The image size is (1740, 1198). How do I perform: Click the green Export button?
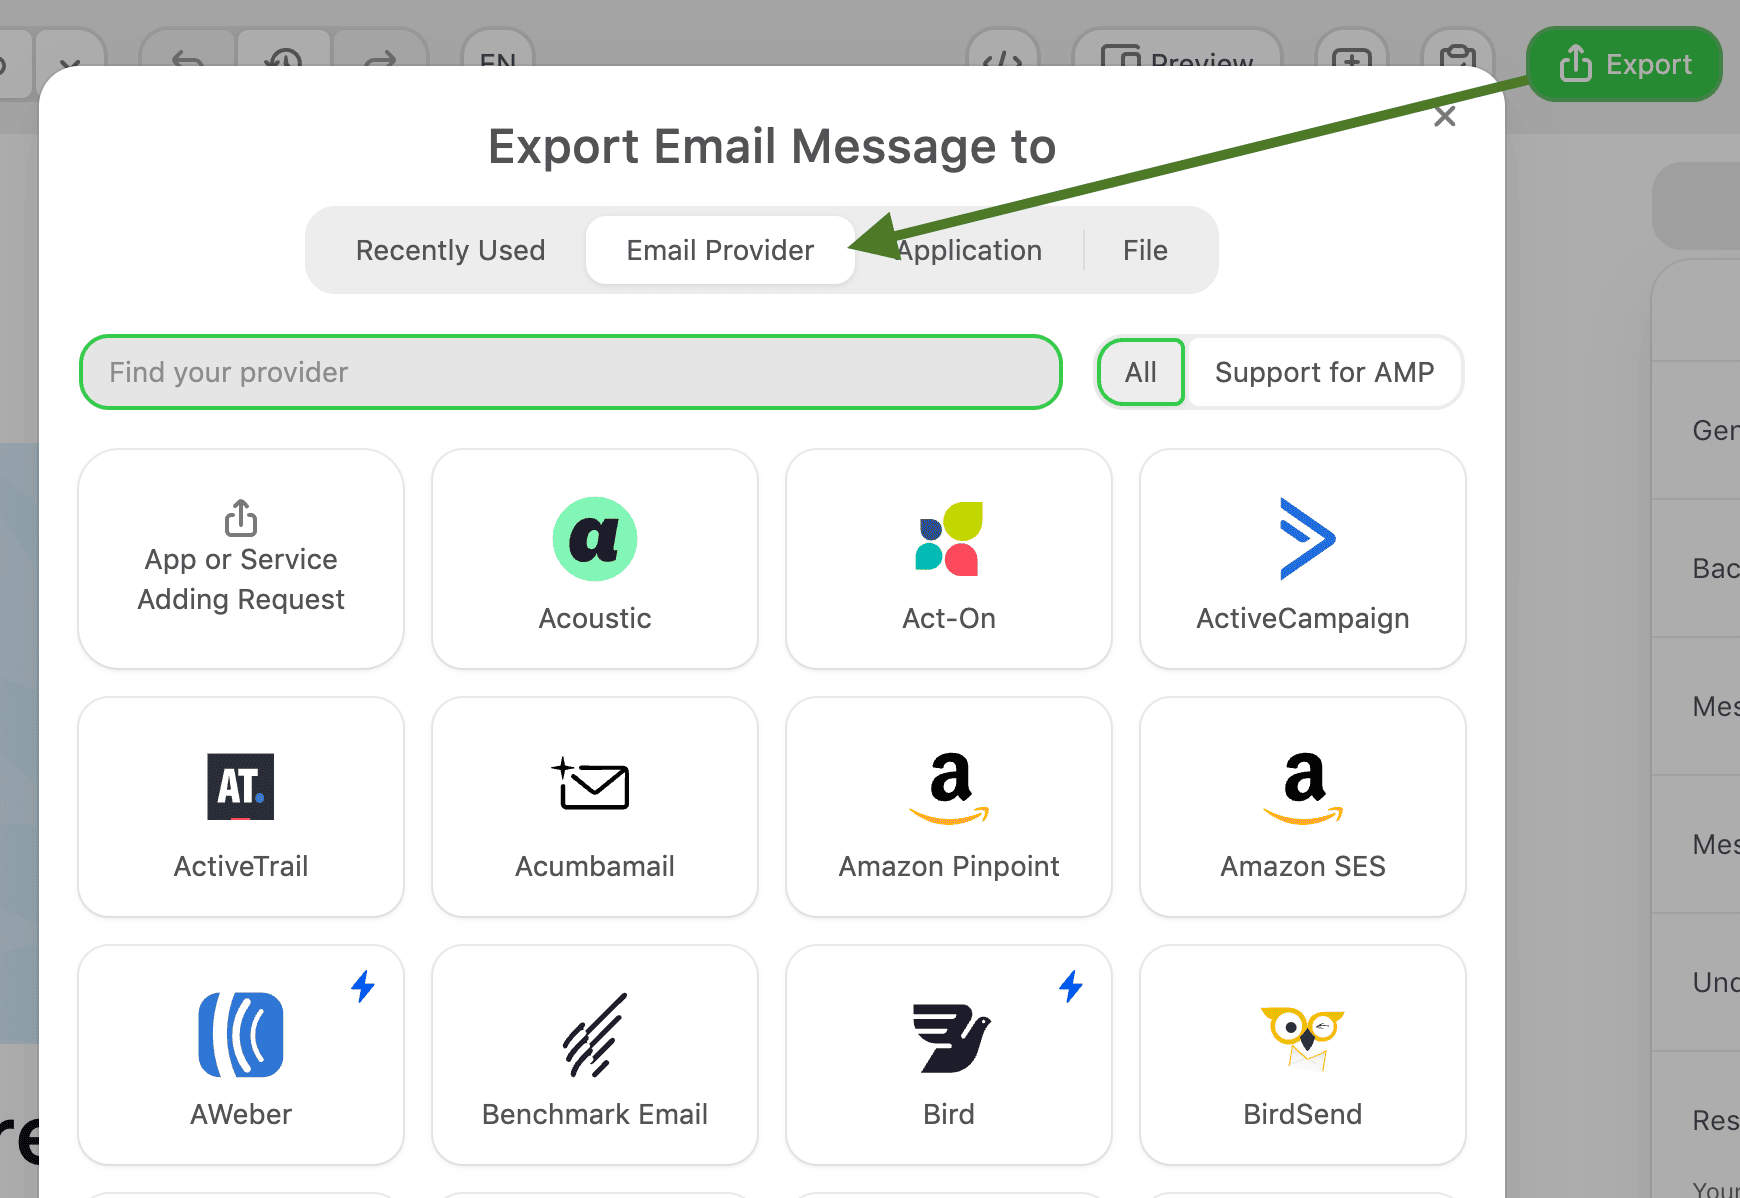tap(1624, 64)
